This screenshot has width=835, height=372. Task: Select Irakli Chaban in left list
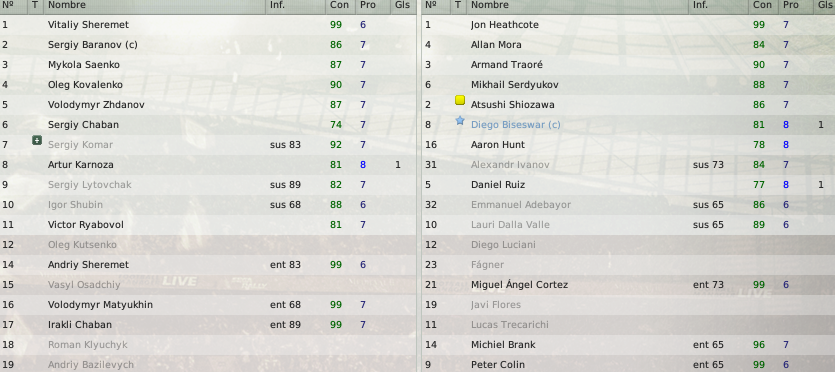point(79,325)
